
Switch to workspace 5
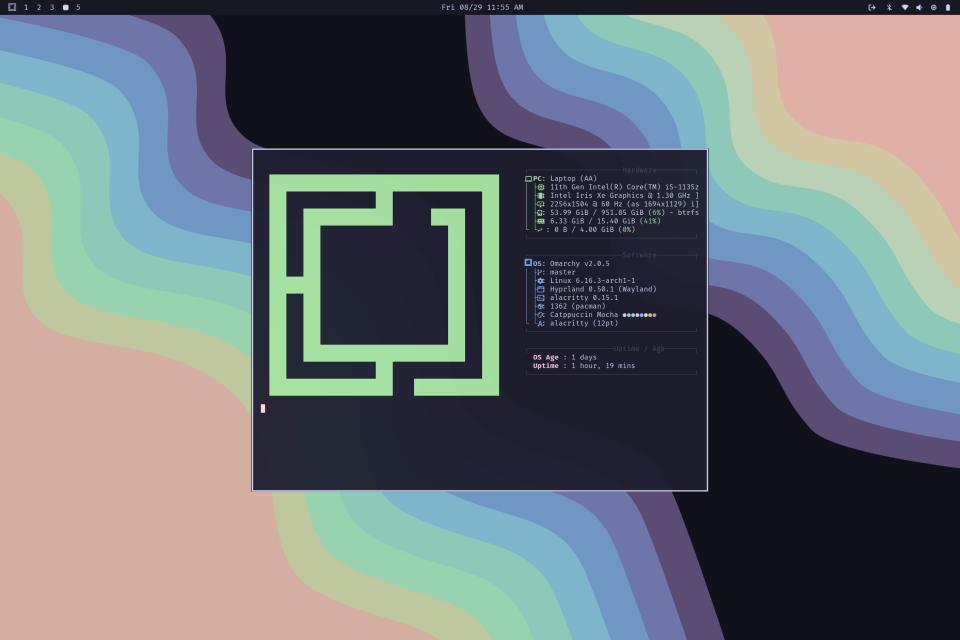tap(78, 7)
